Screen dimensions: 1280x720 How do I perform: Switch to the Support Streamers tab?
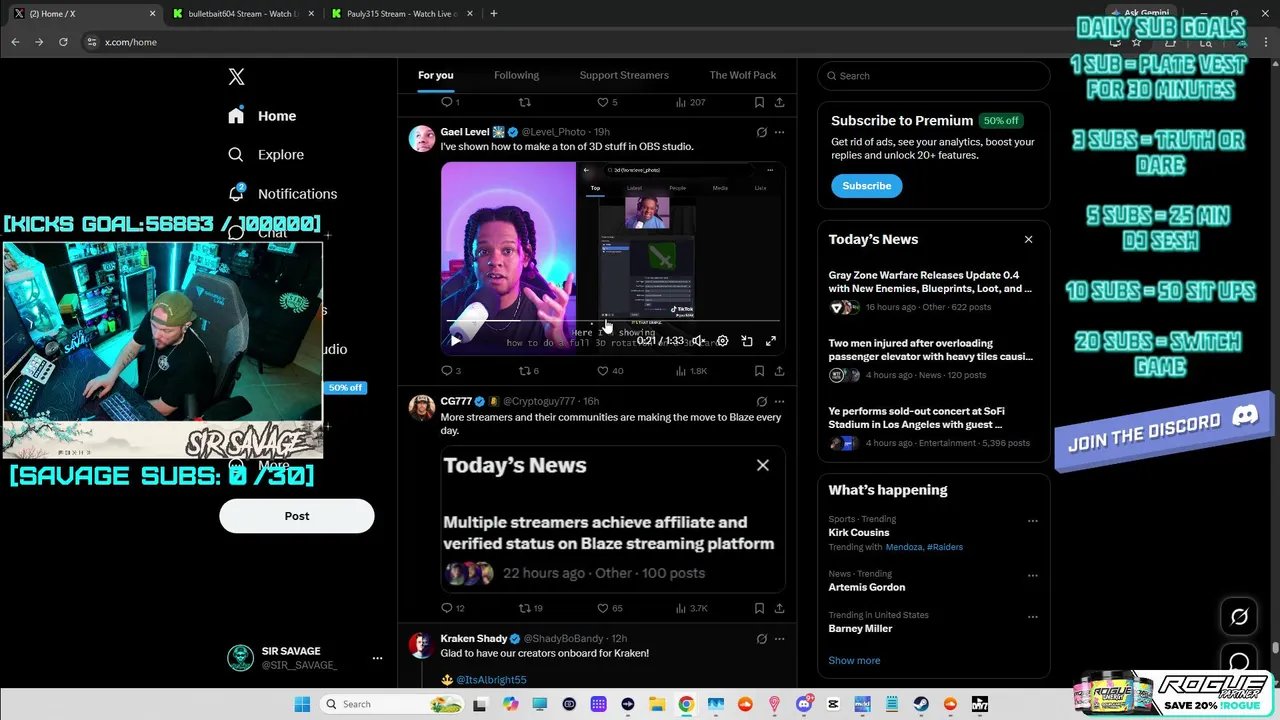click(624, 76)
